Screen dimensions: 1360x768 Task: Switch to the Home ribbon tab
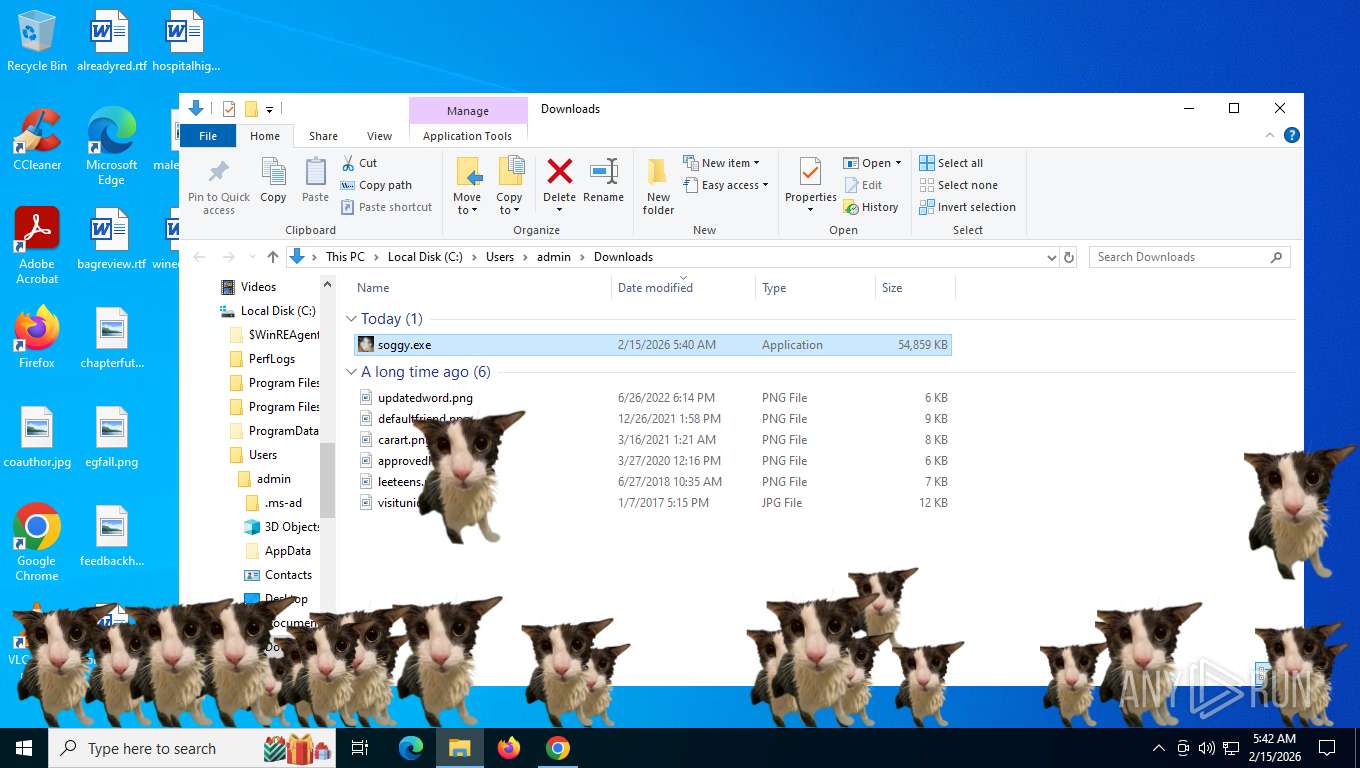[x=265, y=136]
